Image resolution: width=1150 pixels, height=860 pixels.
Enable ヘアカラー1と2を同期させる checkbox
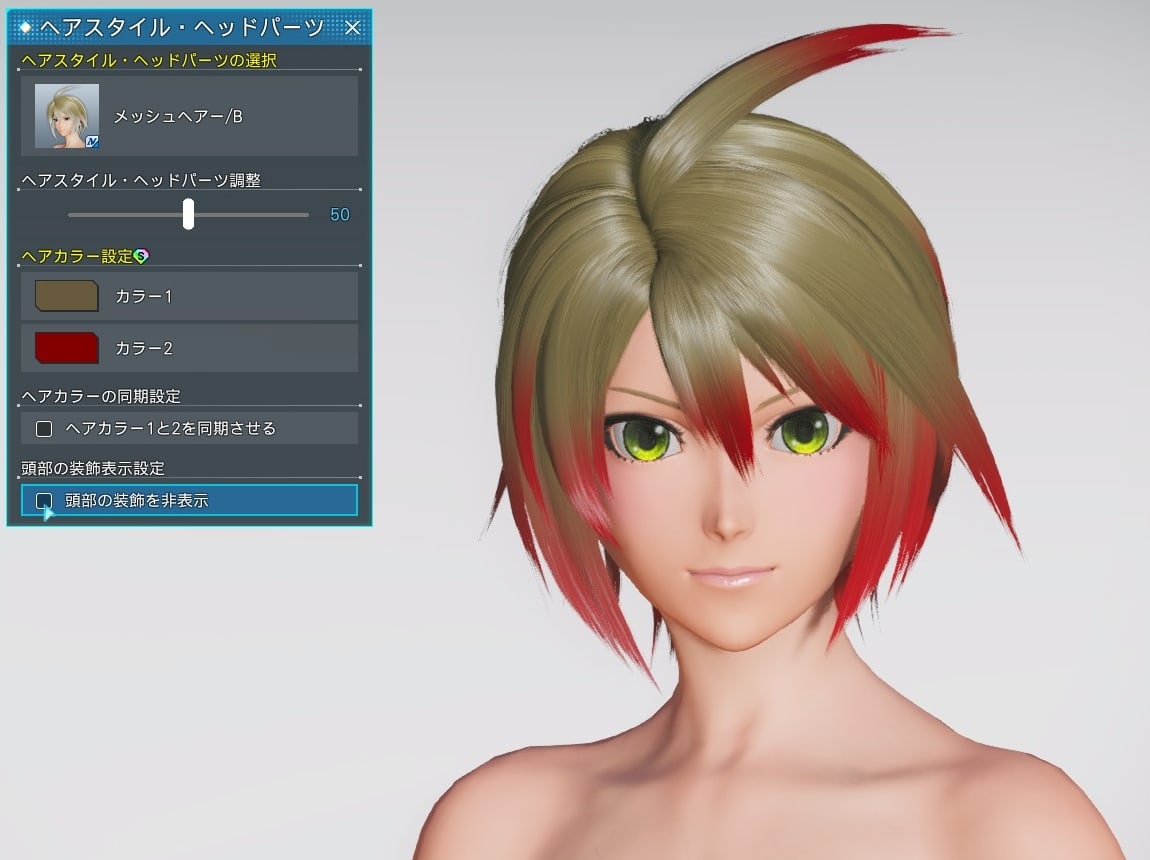coord(44,428)
